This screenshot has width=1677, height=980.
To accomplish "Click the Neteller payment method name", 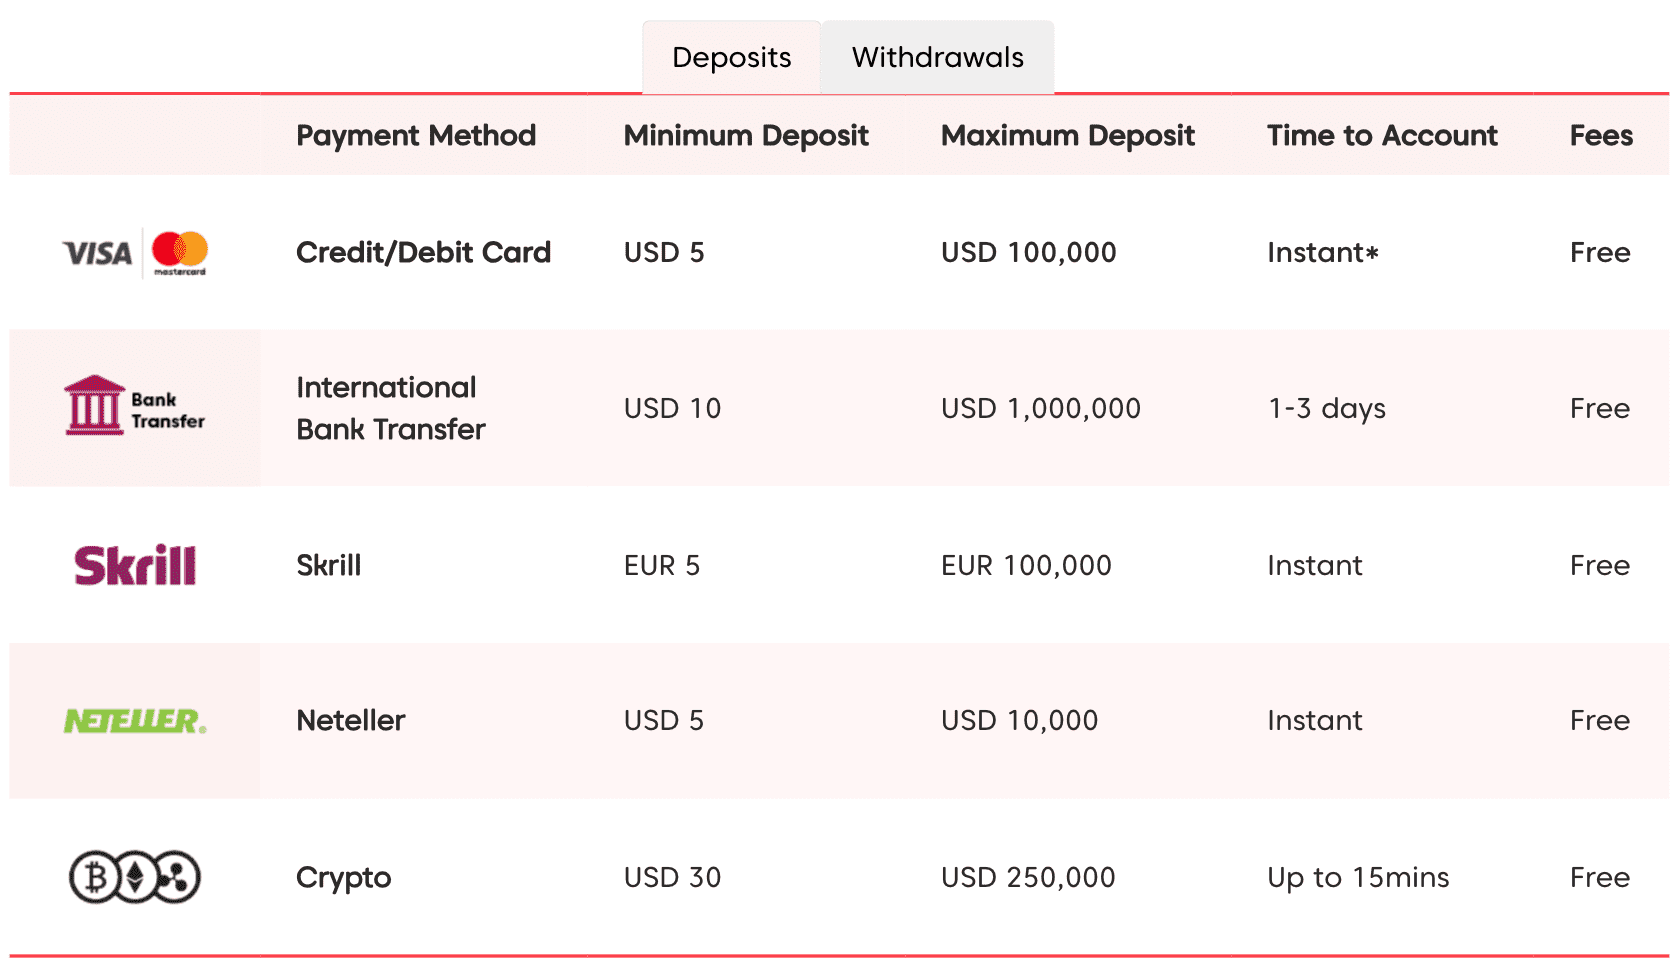I will click(x=351, y=720).
